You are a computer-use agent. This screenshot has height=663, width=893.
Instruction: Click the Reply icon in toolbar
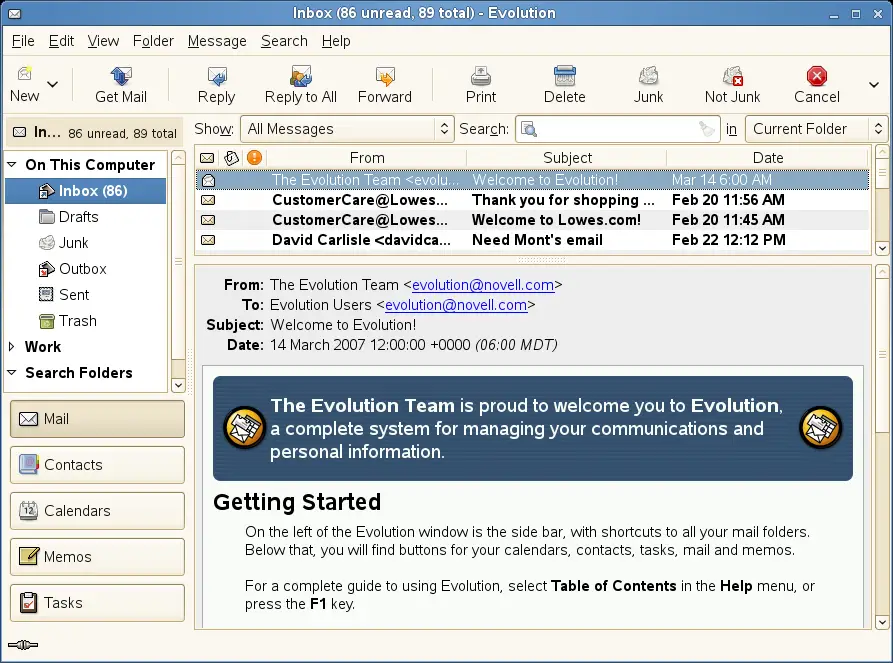click(x=216, y=77)
